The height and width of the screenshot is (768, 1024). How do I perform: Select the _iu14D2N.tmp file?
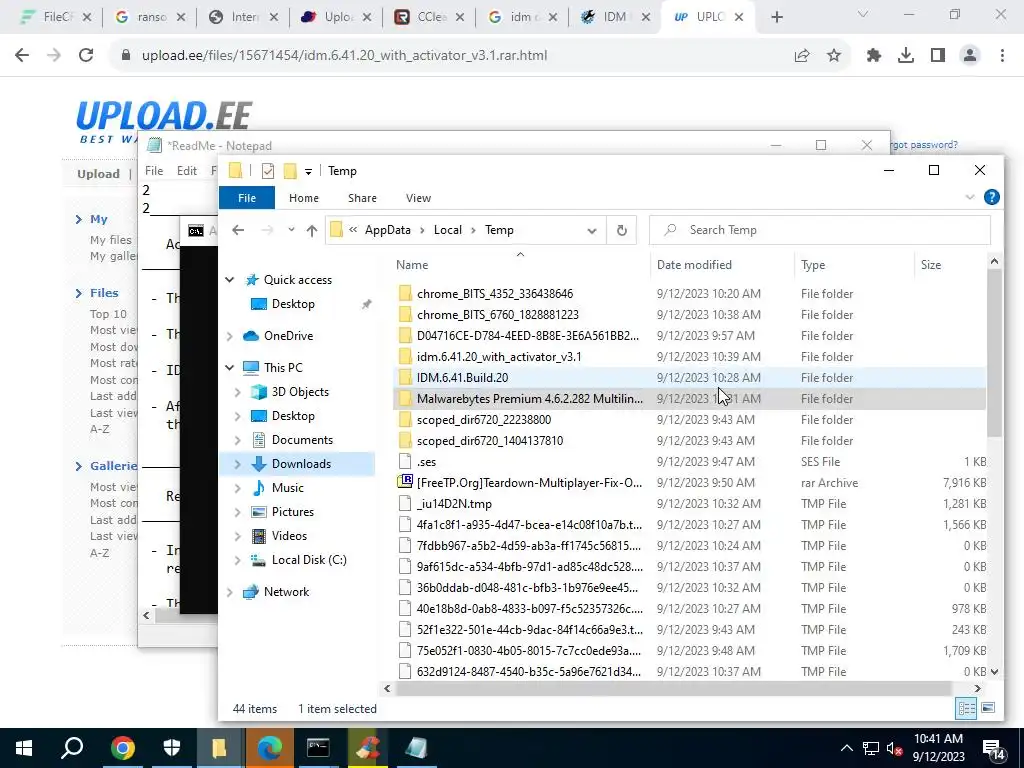[x=454, y=504]
